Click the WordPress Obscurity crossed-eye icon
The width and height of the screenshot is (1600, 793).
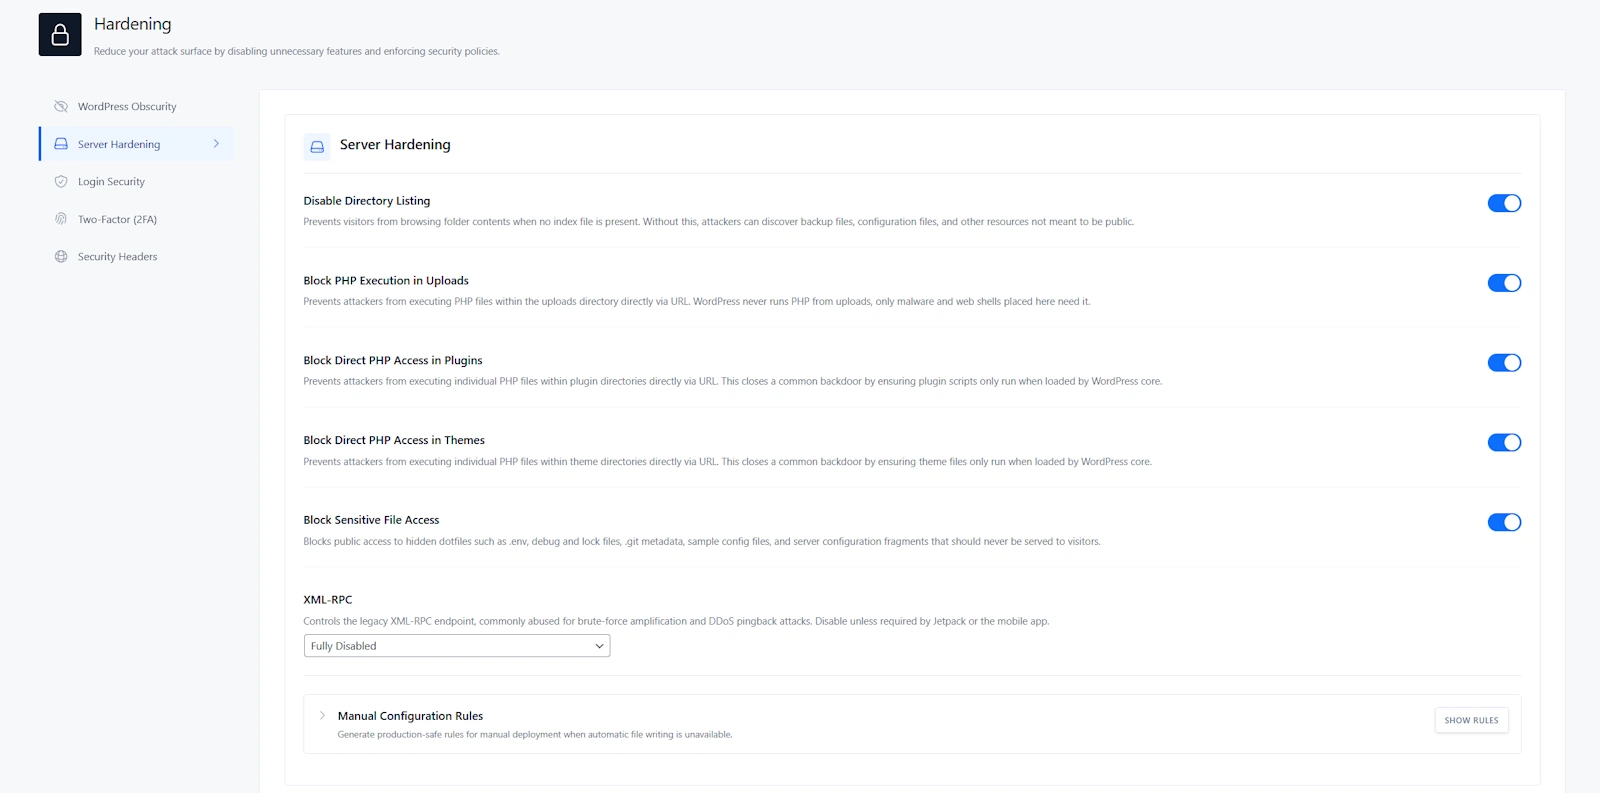click(x=61, y=106)
